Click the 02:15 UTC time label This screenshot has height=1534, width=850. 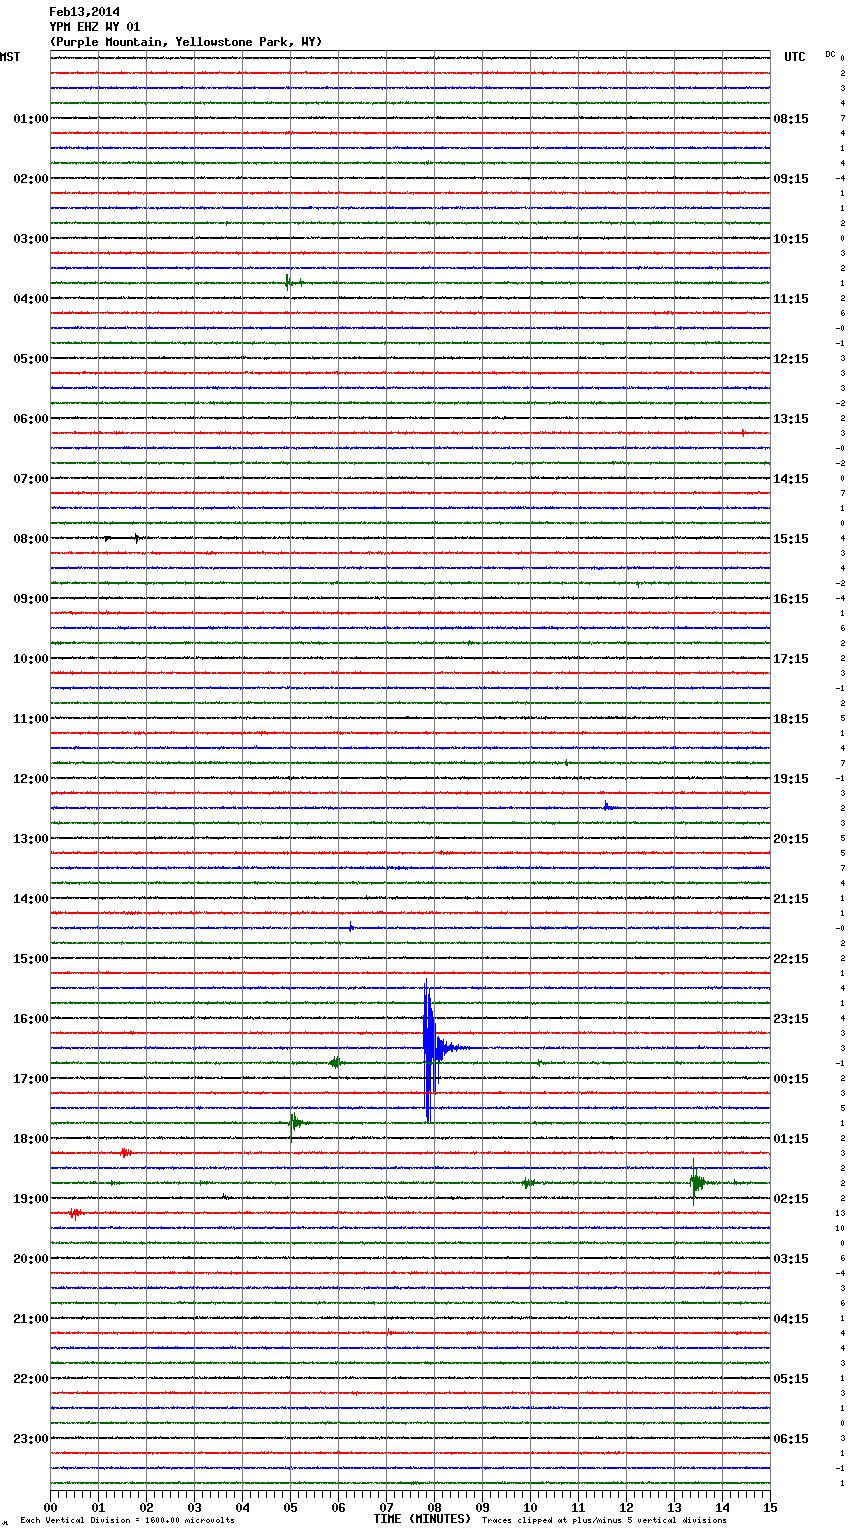pyautogui.click(x=791, y=1199)
